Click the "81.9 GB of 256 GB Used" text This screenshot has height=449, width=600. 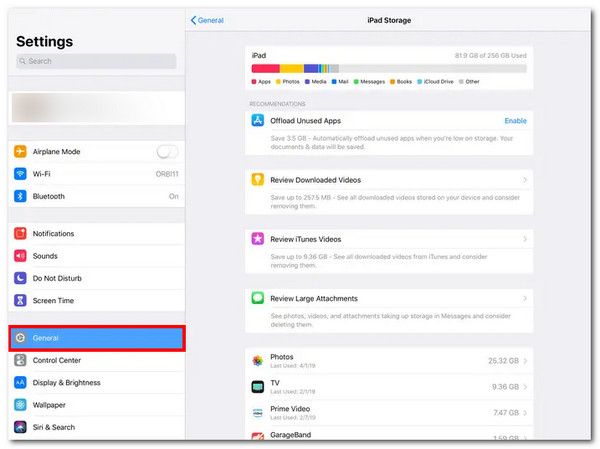(x=490, y=56)
